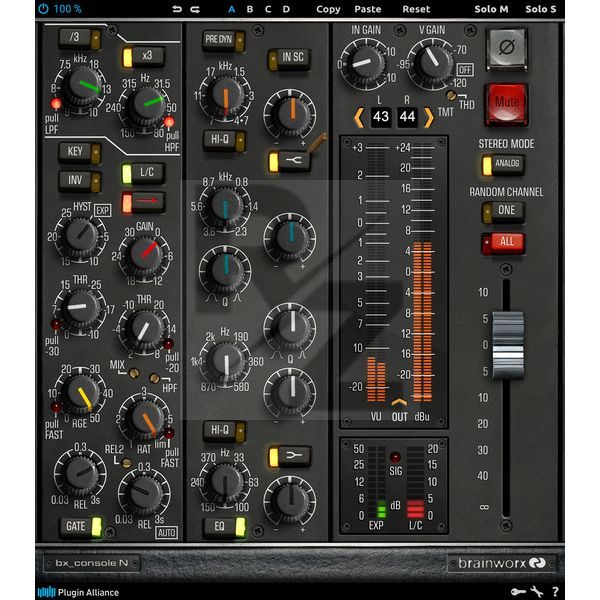600x600 pixels.
Task: Toggle the upper HI-Q switch
Action: [224, 140]
